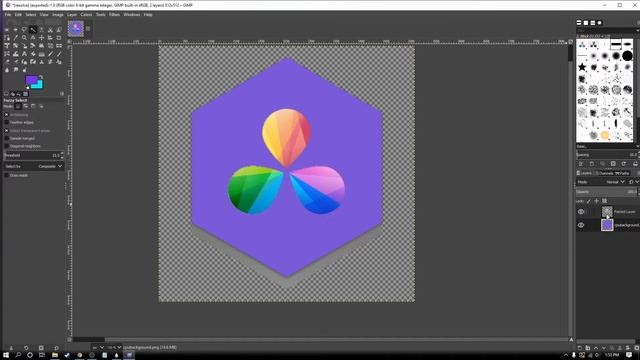Select the Smudge tool
The image size is (640, 360).
(16, 70)
